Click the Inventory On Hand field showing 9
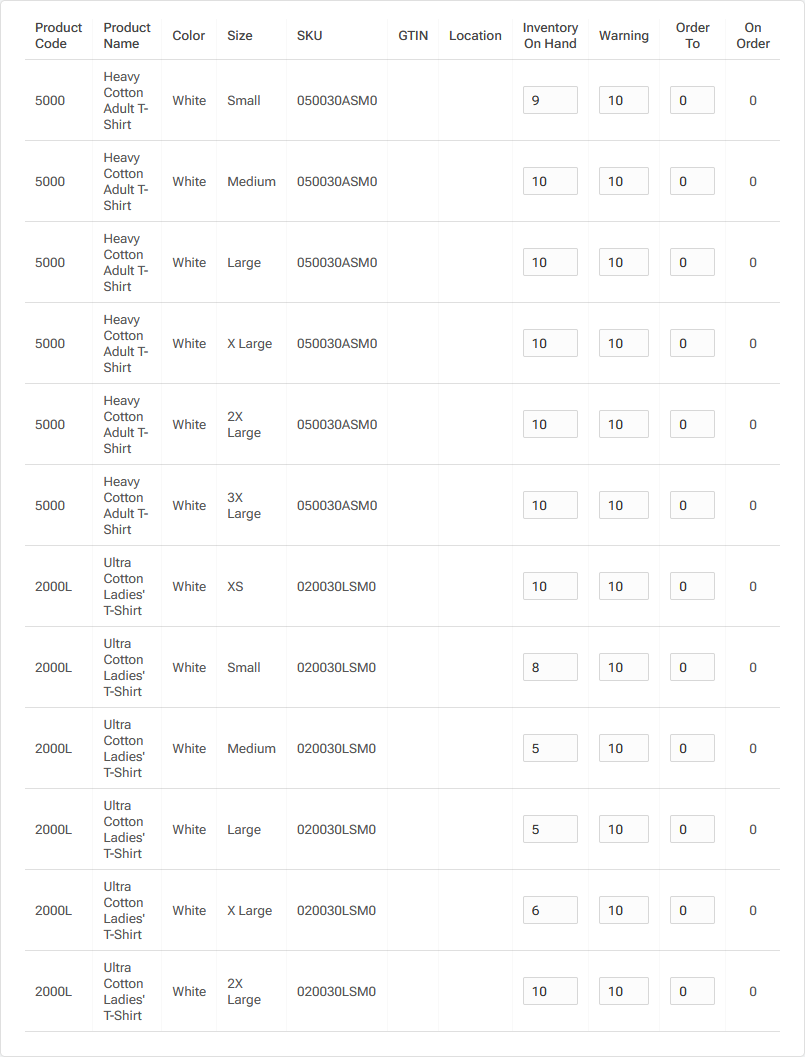The height and width of the screenshot is (1057, 805). click(x=550, y=99)
